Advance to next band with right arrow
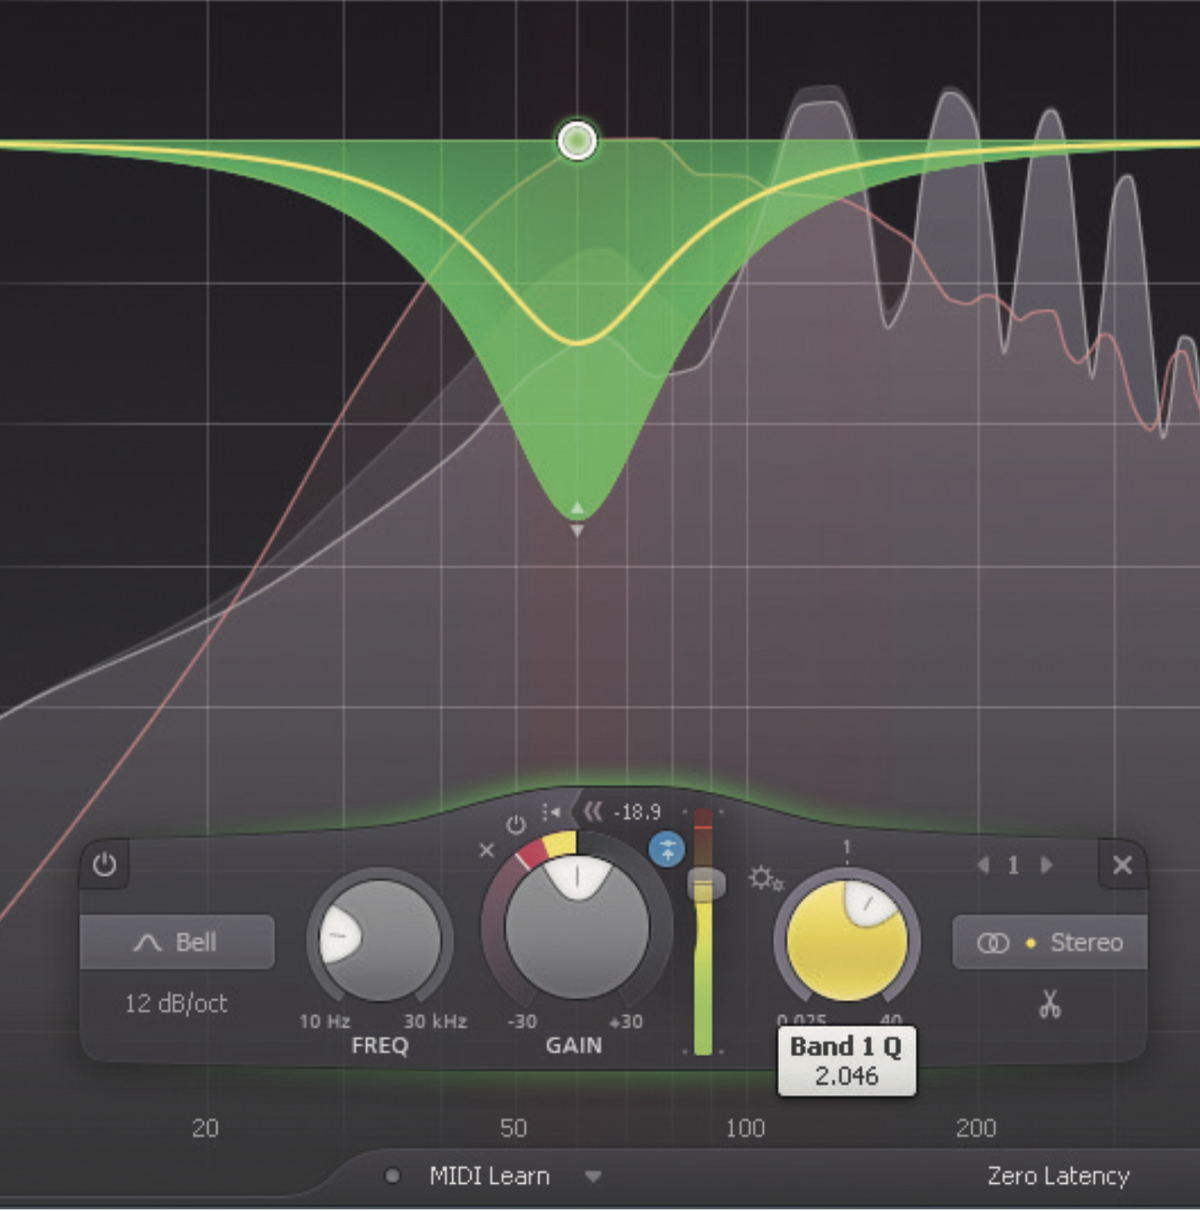This screenshot has width=1200, height=1211. coord(1047,866)
